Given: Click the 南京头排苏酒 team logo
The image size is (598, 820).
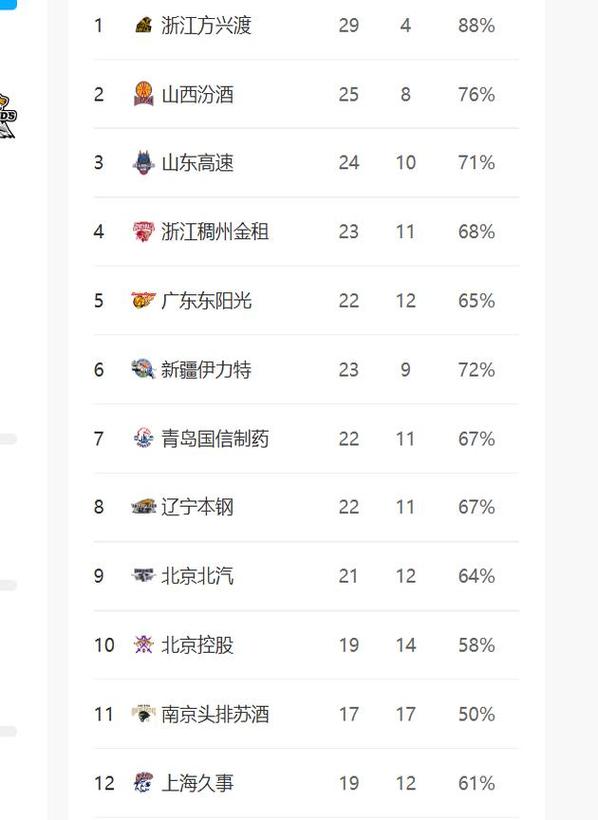Looking at the screenshot, I should 141,714.
